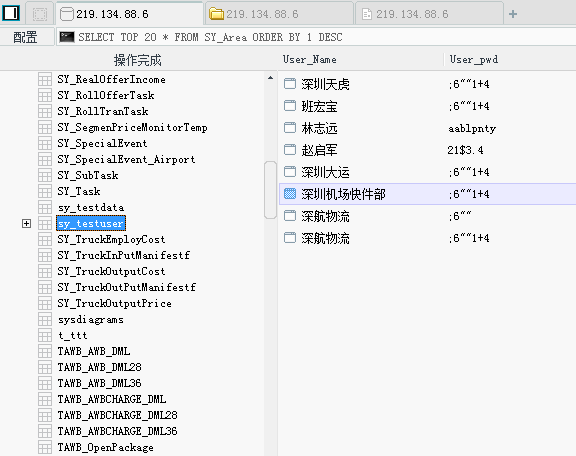
Task: Click row icon for 赵启军
Action: (290, 150)
